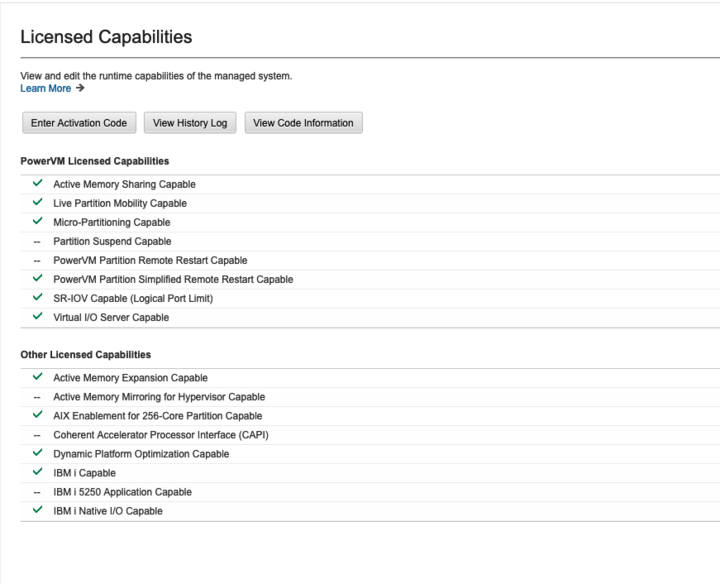Click checkmark icon for SR-IOV Capable row
The image size is (720, 584).
(38, 298)
